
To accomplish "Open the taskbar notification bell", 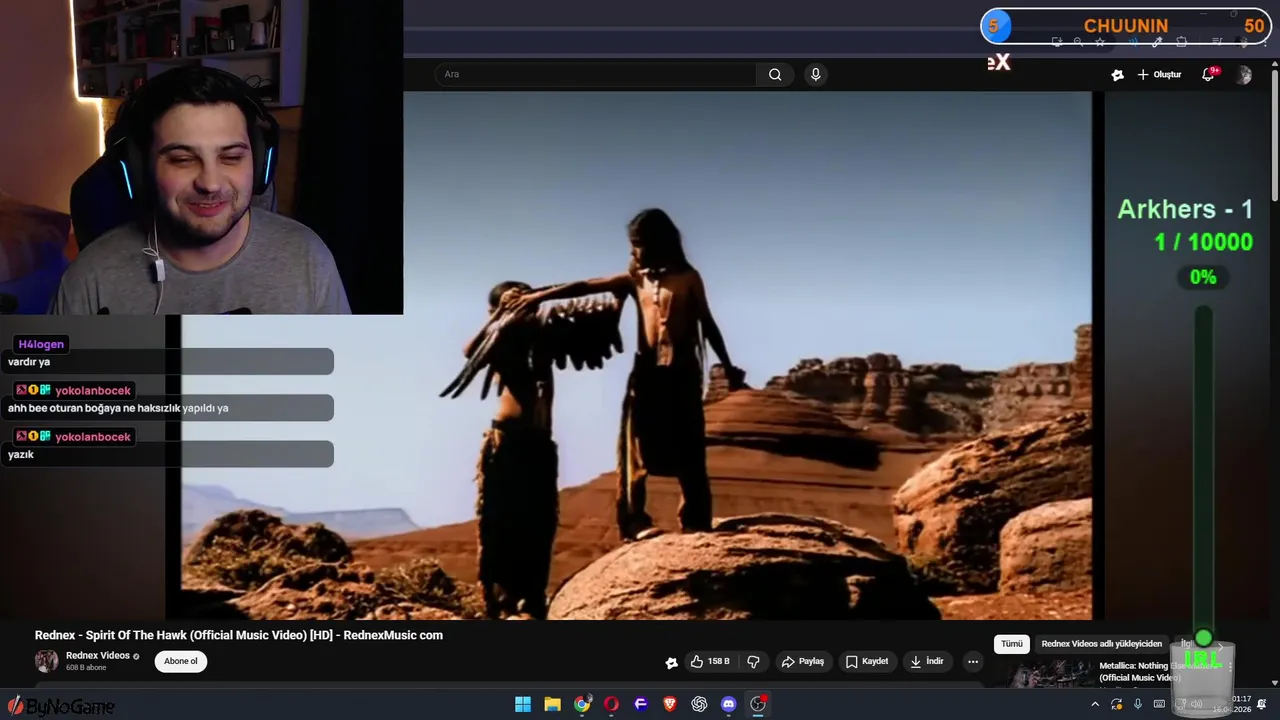I will (x=1262, y=704).
